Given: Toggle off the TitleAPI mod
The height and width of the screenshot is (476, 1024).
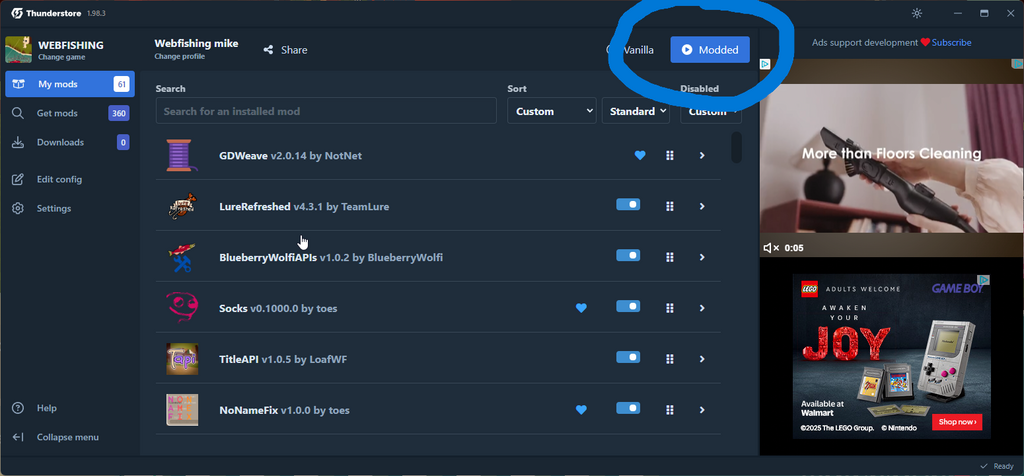Looking at the screenshot, I should click(628, 357).
